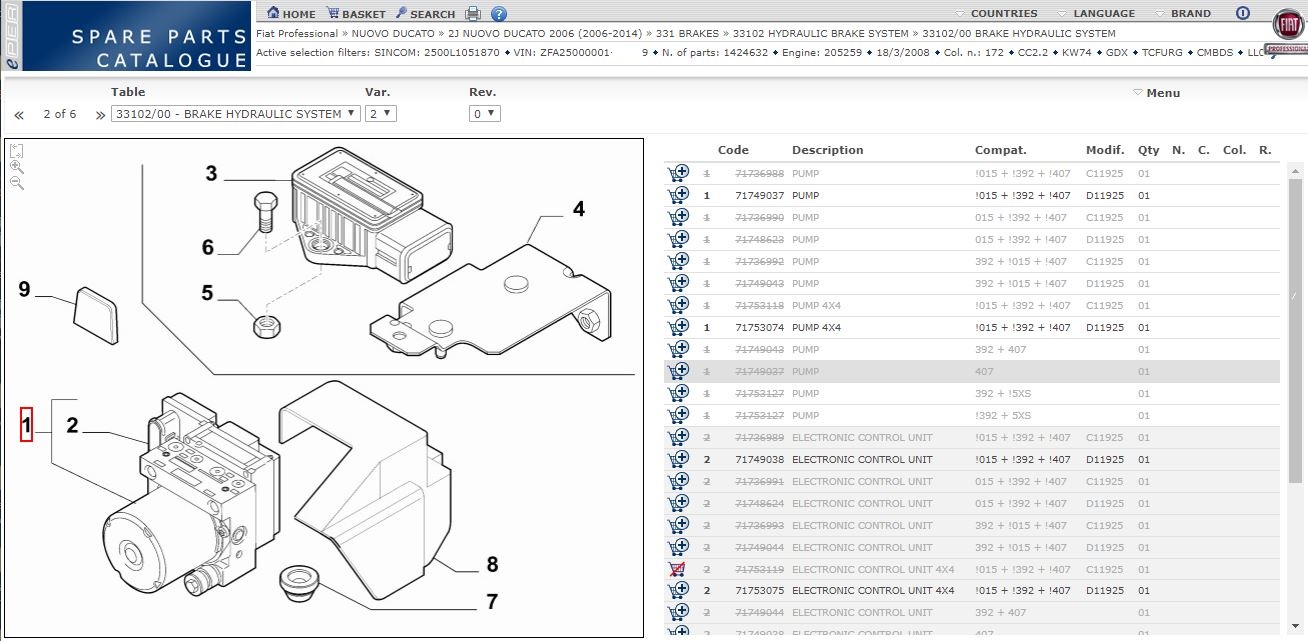Screen dimensions: 1308x641
Task: Click the Qty column header
Action: (x=1148, y=150)
